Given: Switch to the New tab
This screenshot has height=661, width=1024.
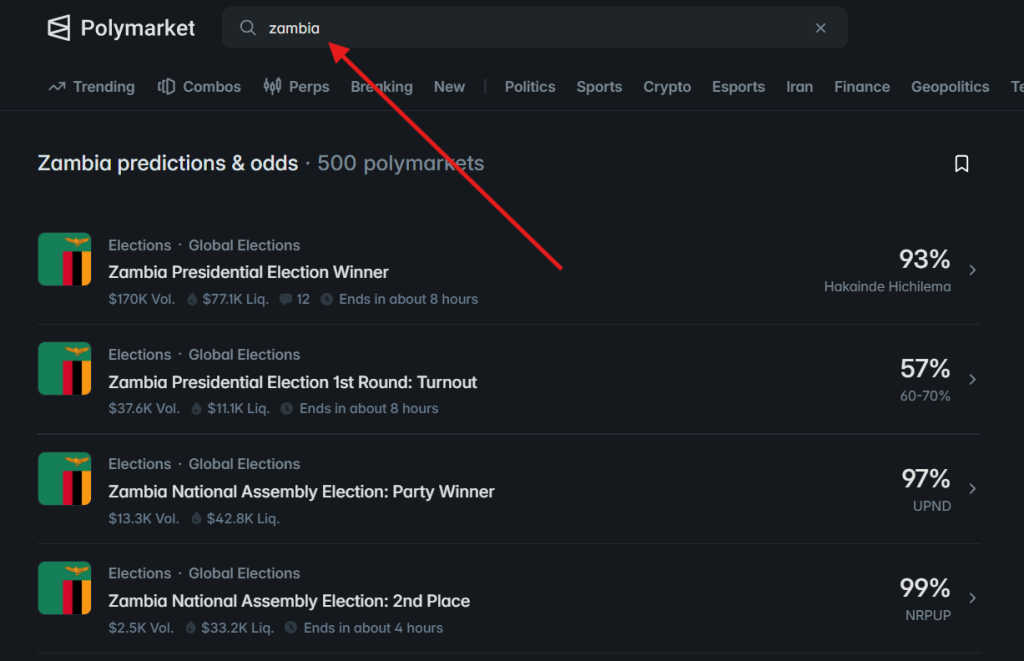Looking at the screenshot, I should (449, 87).
